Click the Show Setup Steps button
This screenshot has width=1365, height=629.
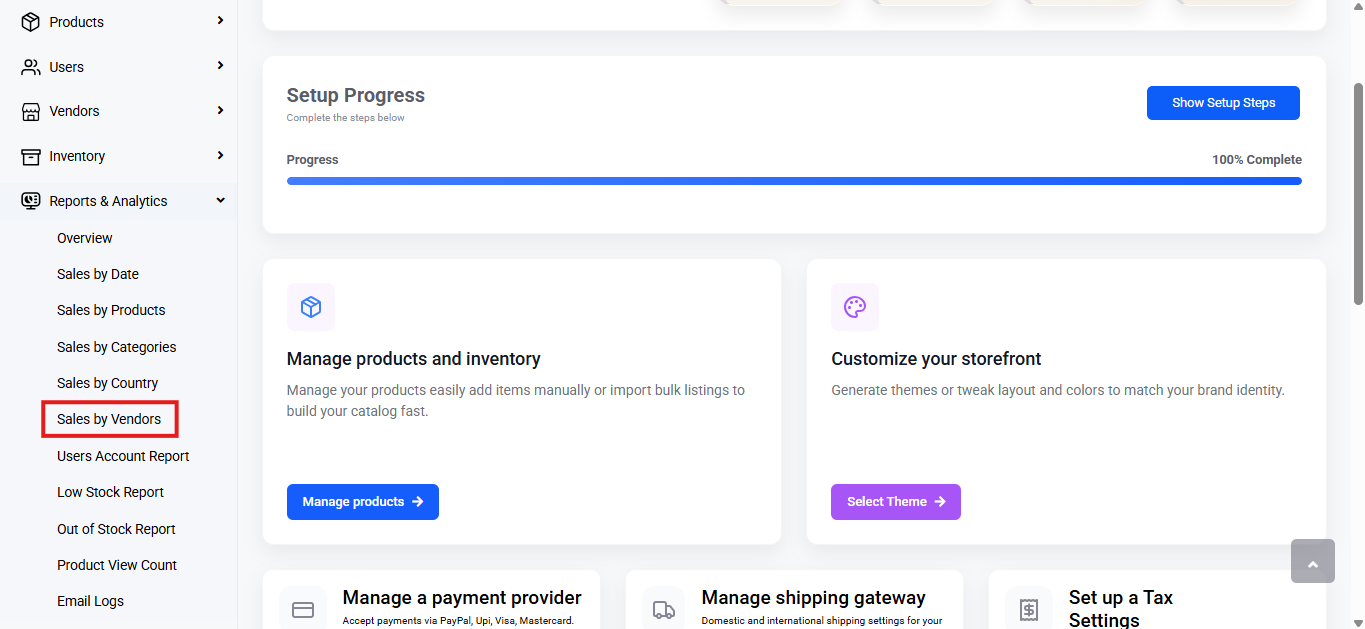point(1223,103)
